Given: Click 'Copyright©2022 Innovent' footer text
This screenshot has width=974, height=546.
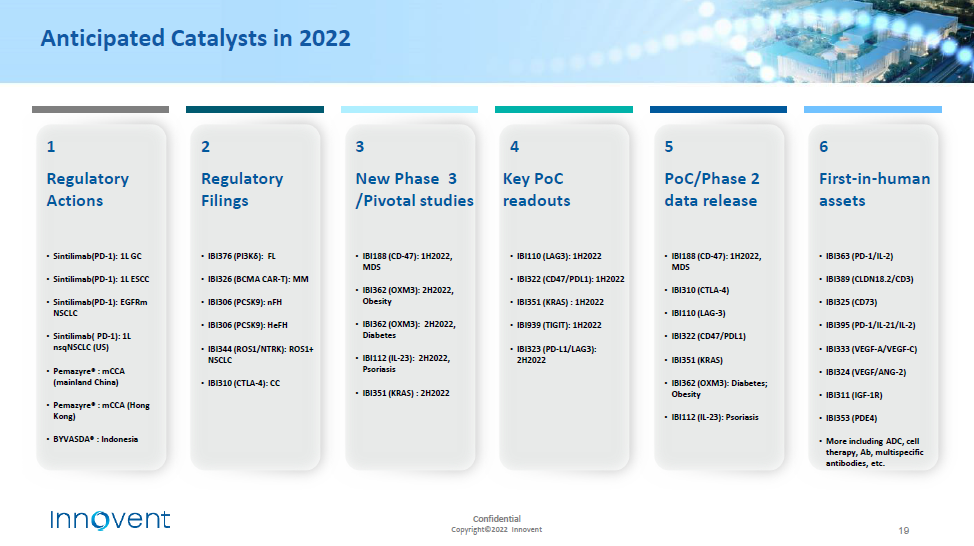Looking at the screenshot, I should coord(497,530).
